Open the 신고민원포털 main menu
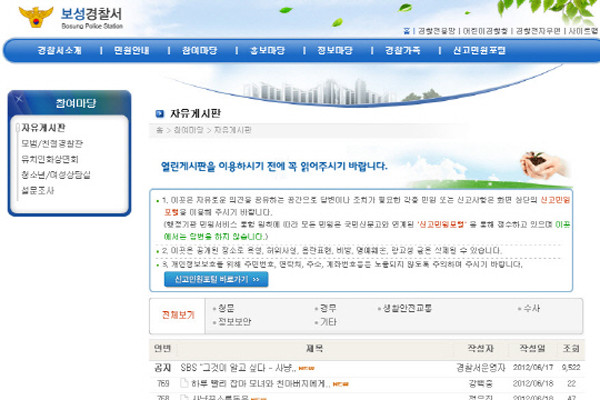Screen dimensions: 600x400 point(479,51)
